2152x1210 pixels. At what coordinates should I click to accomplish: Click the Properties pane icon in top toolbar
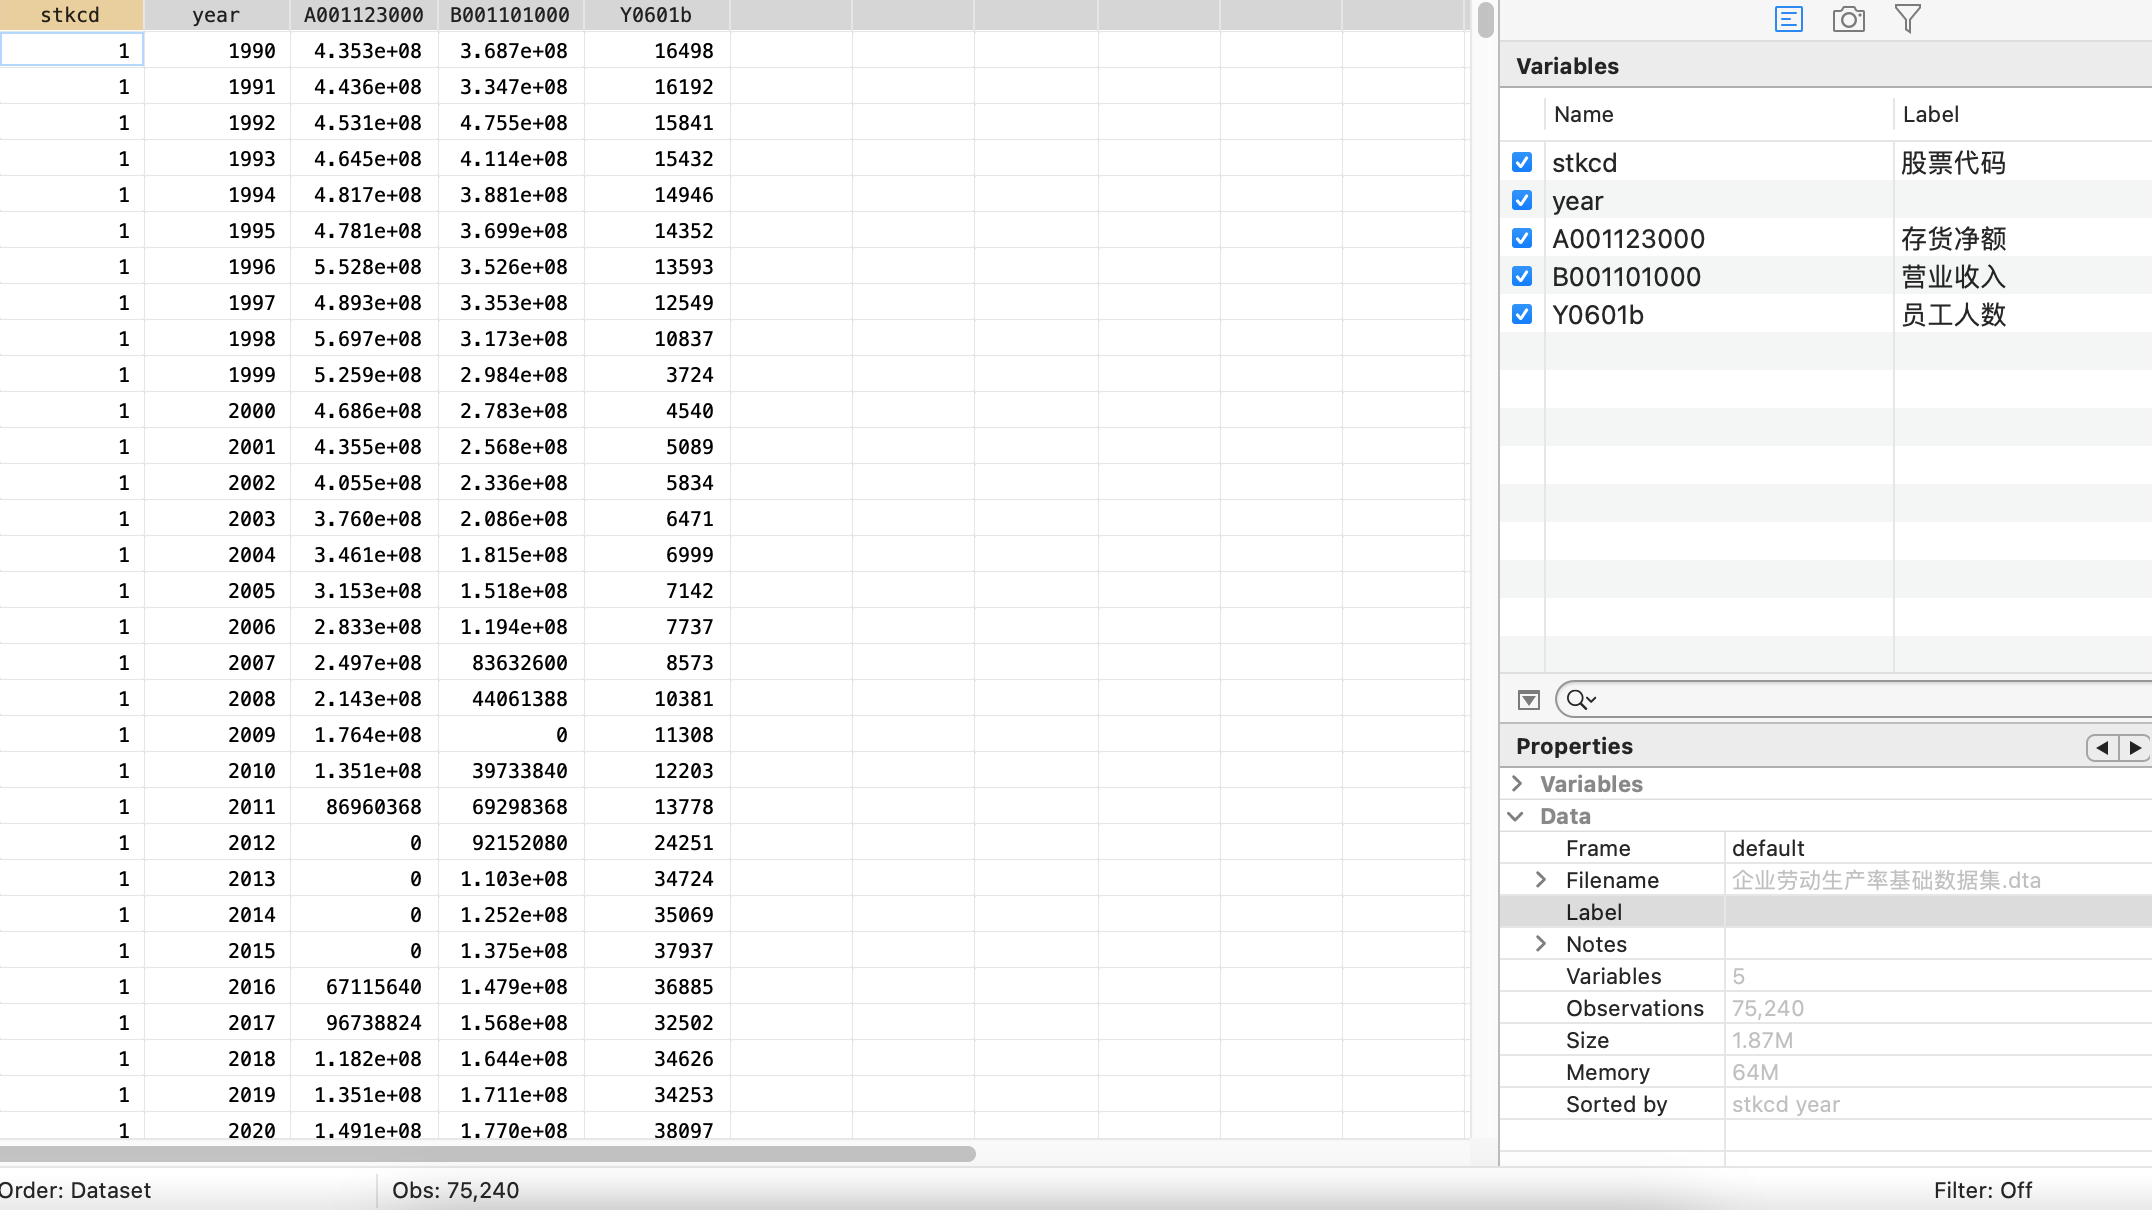[x=1788, y=19]
